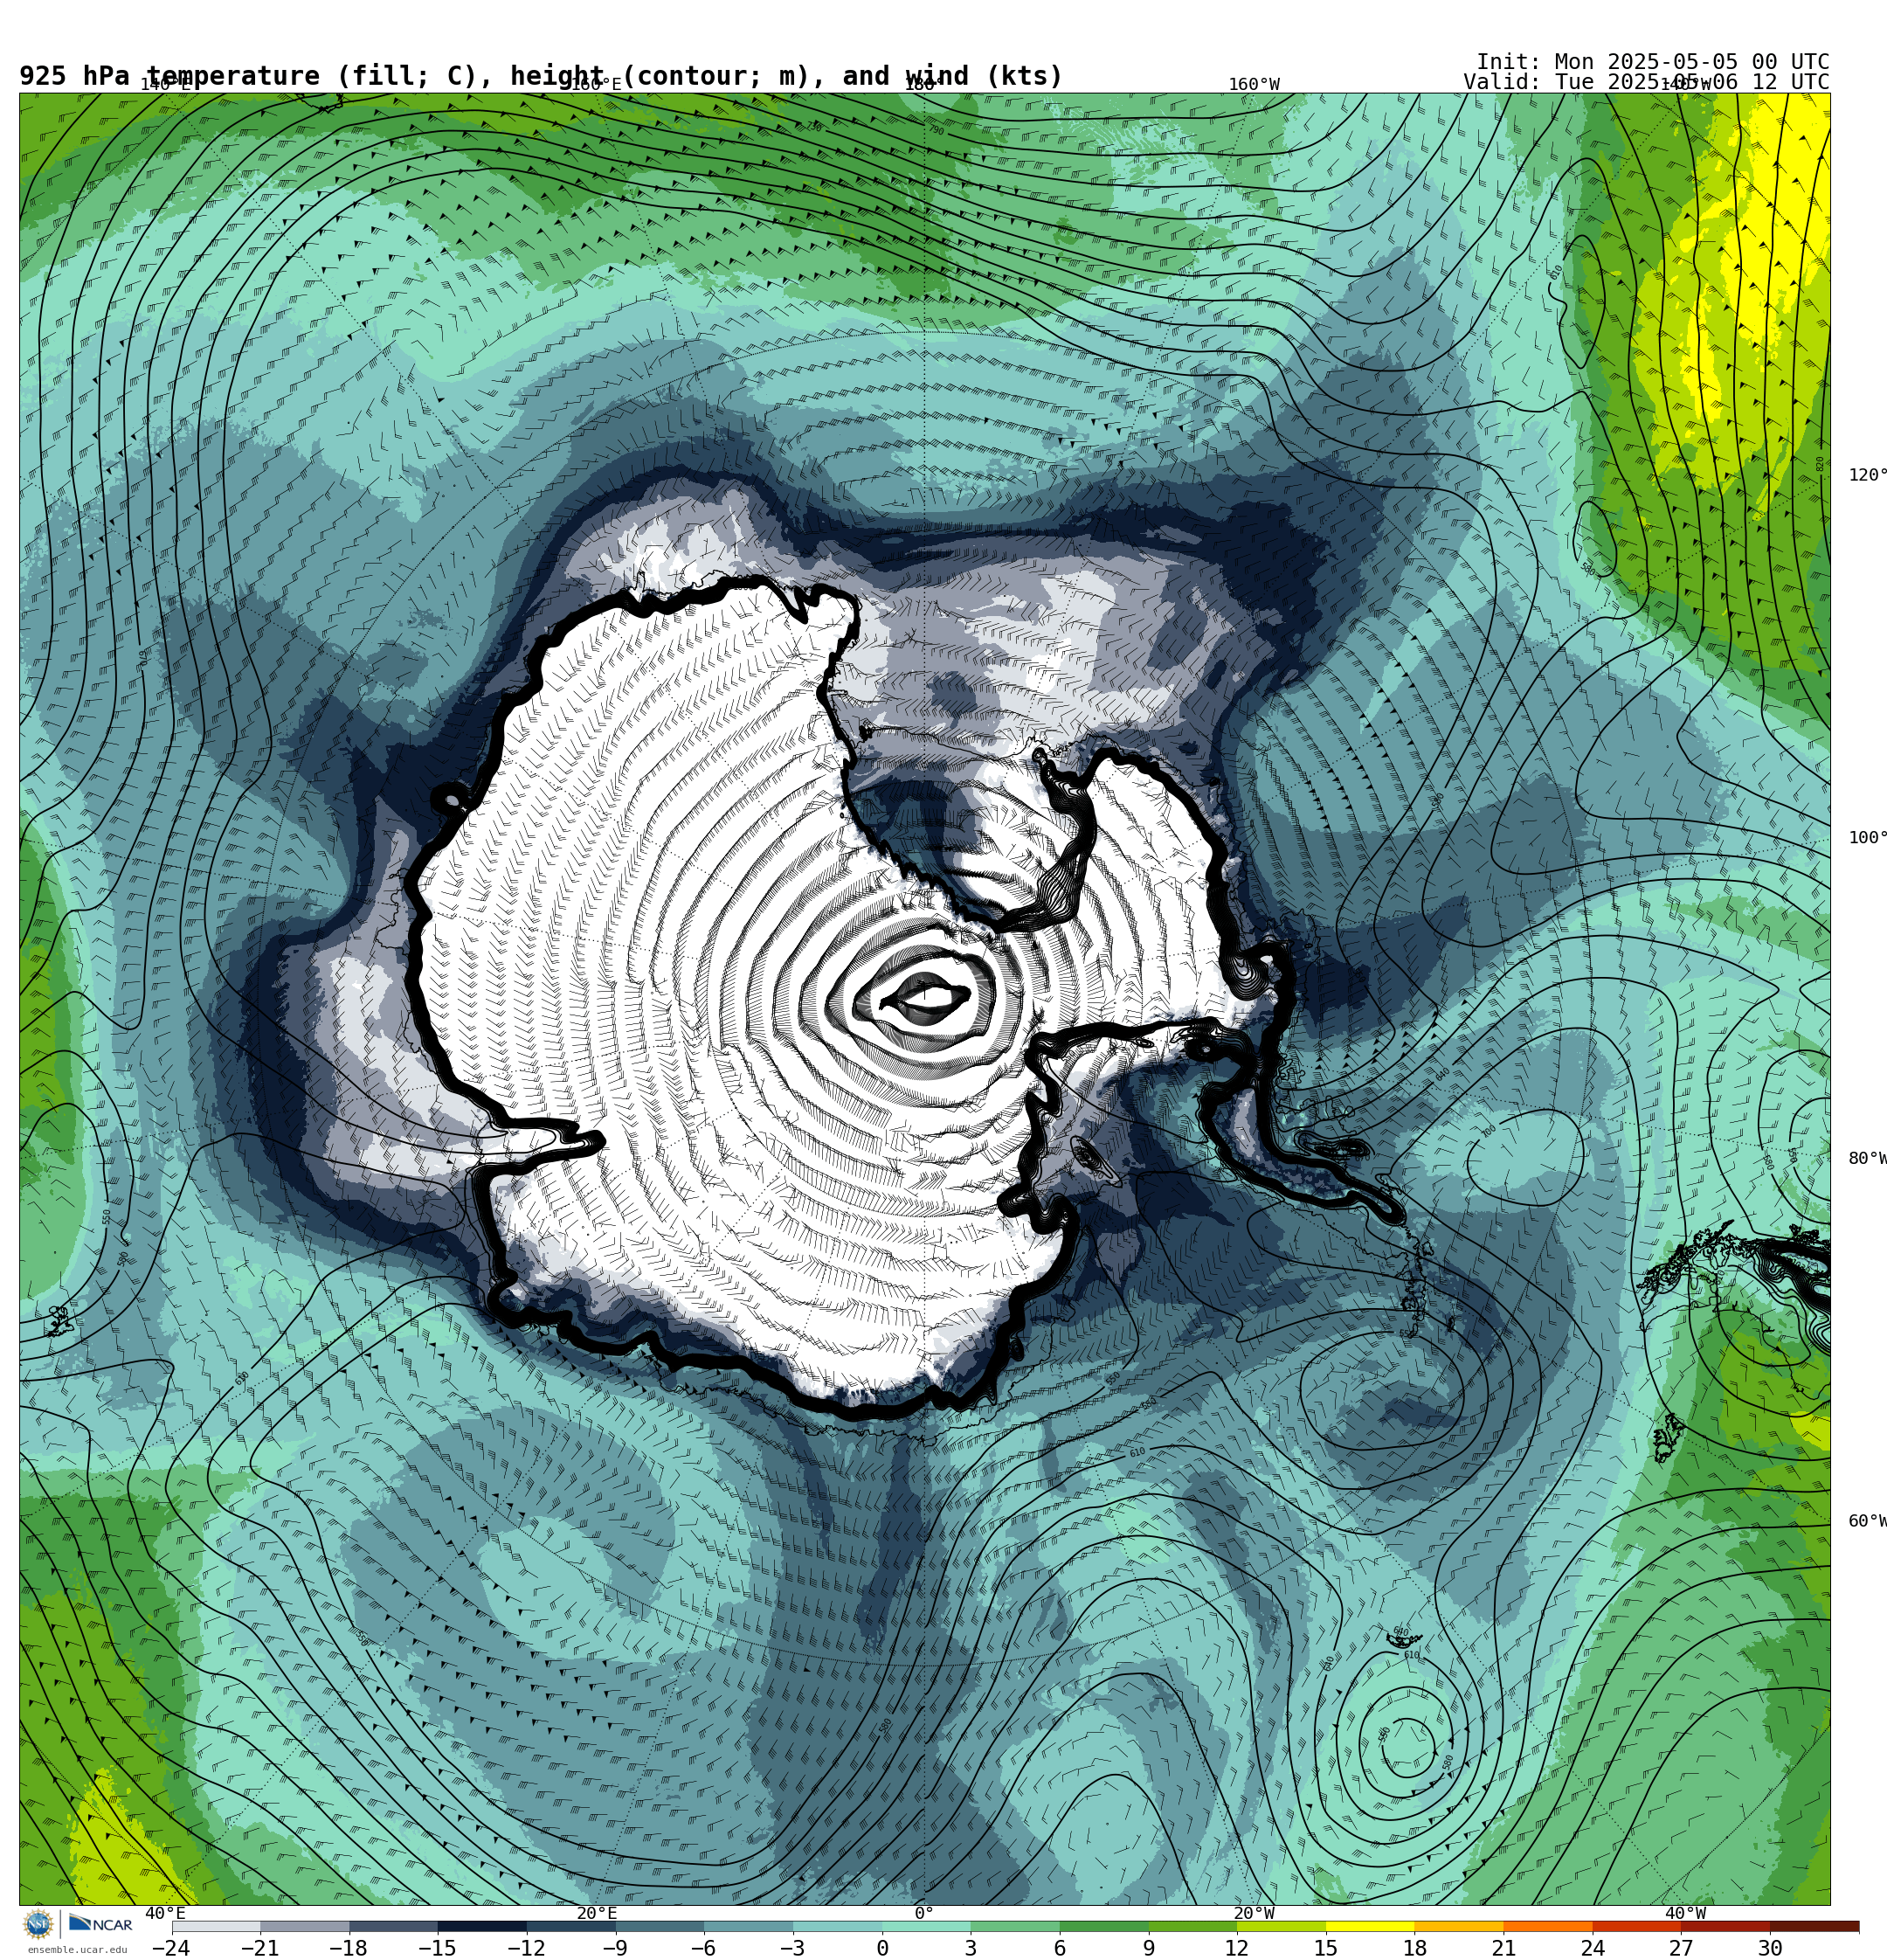This screenshot has width=1887, height=1960.
Task: Click the 100° longitude label on right edge
Action: coord(1867,838)
